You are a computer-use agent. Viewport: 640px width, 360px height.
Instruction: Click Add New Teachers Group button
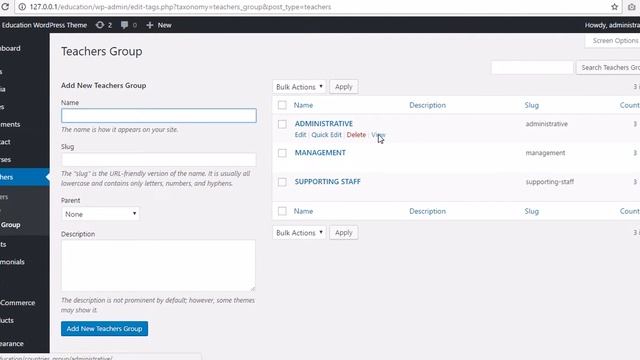(x=104, y=329)
